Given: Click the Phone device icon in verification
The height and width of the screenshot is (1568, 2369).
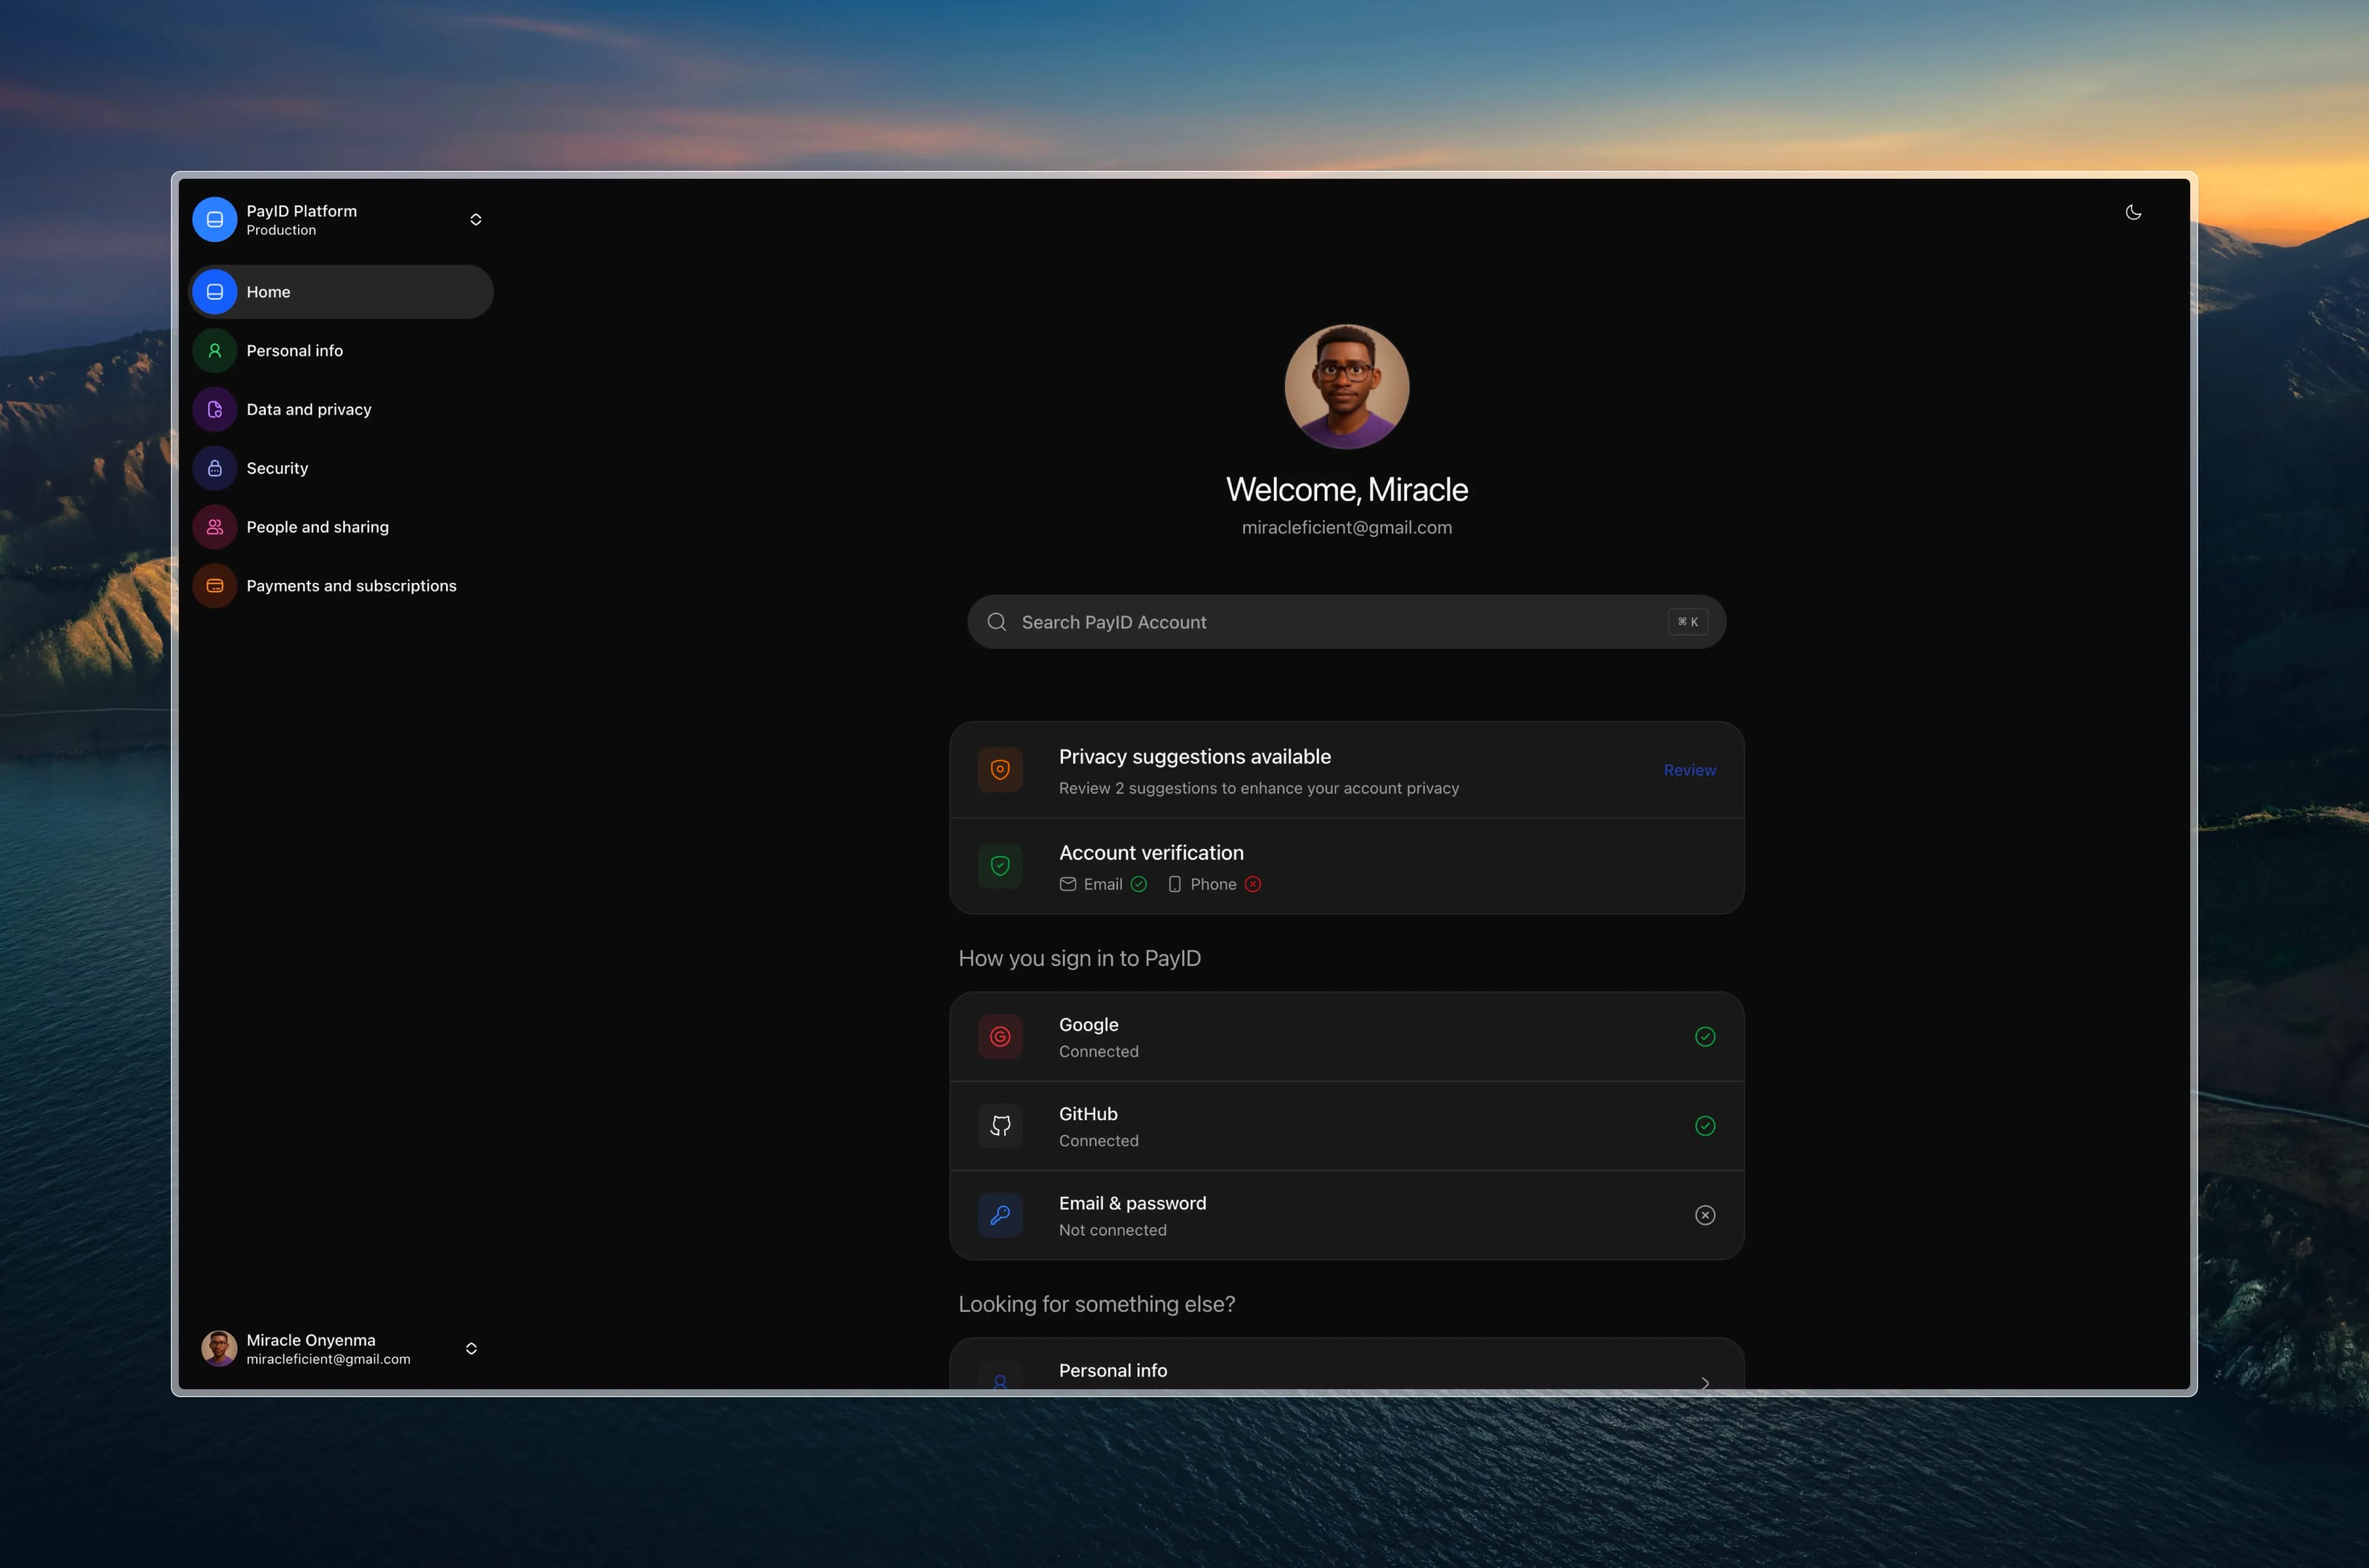Looking at the screenshot, I should (x=1175, y=884).
